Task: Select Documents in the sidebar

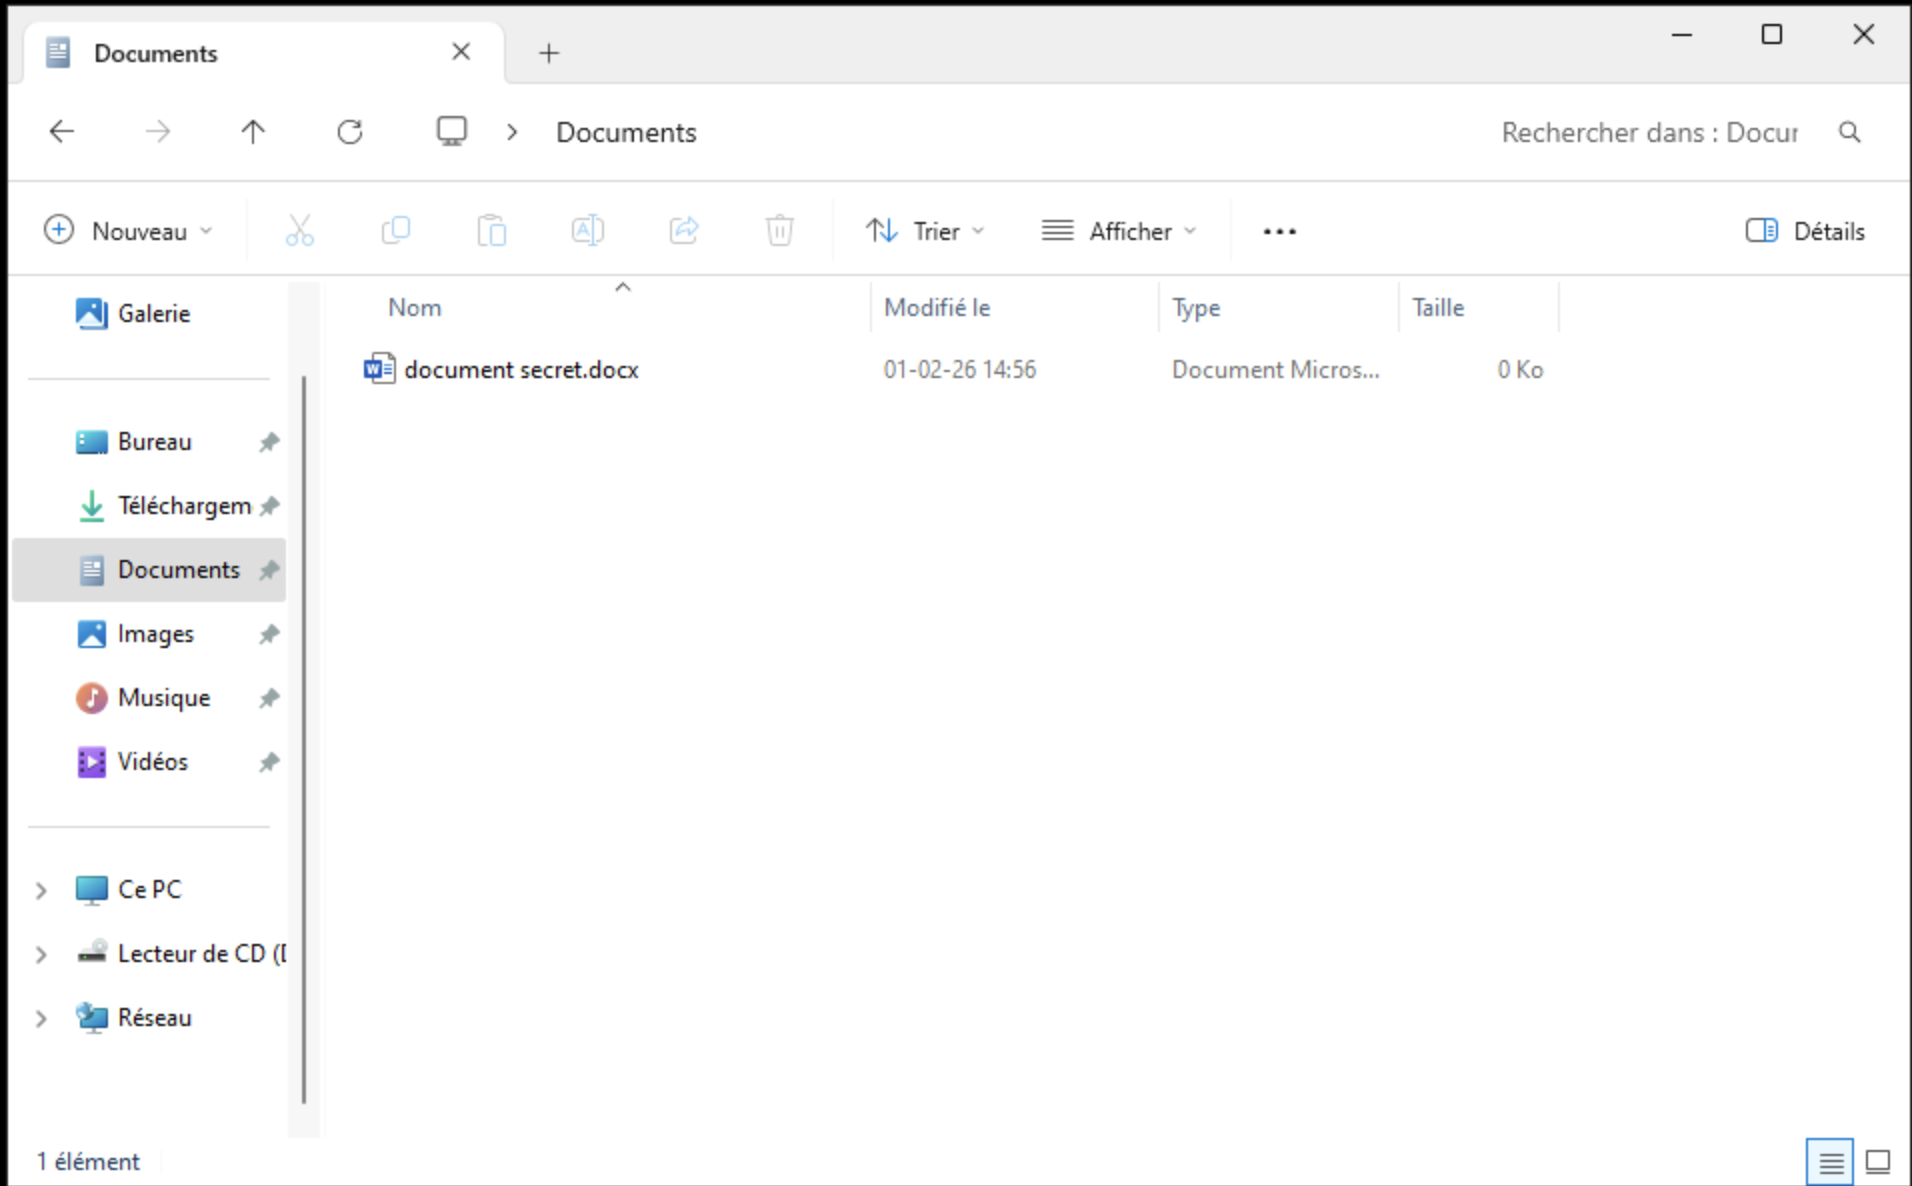Action: [x=150, y=570]
